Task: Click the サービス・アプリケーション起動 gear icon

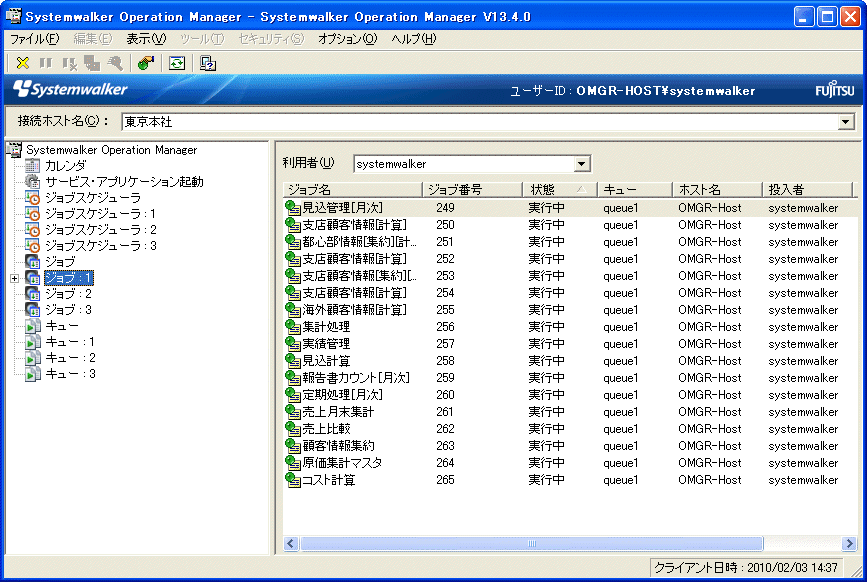Action: coord(33,181)
